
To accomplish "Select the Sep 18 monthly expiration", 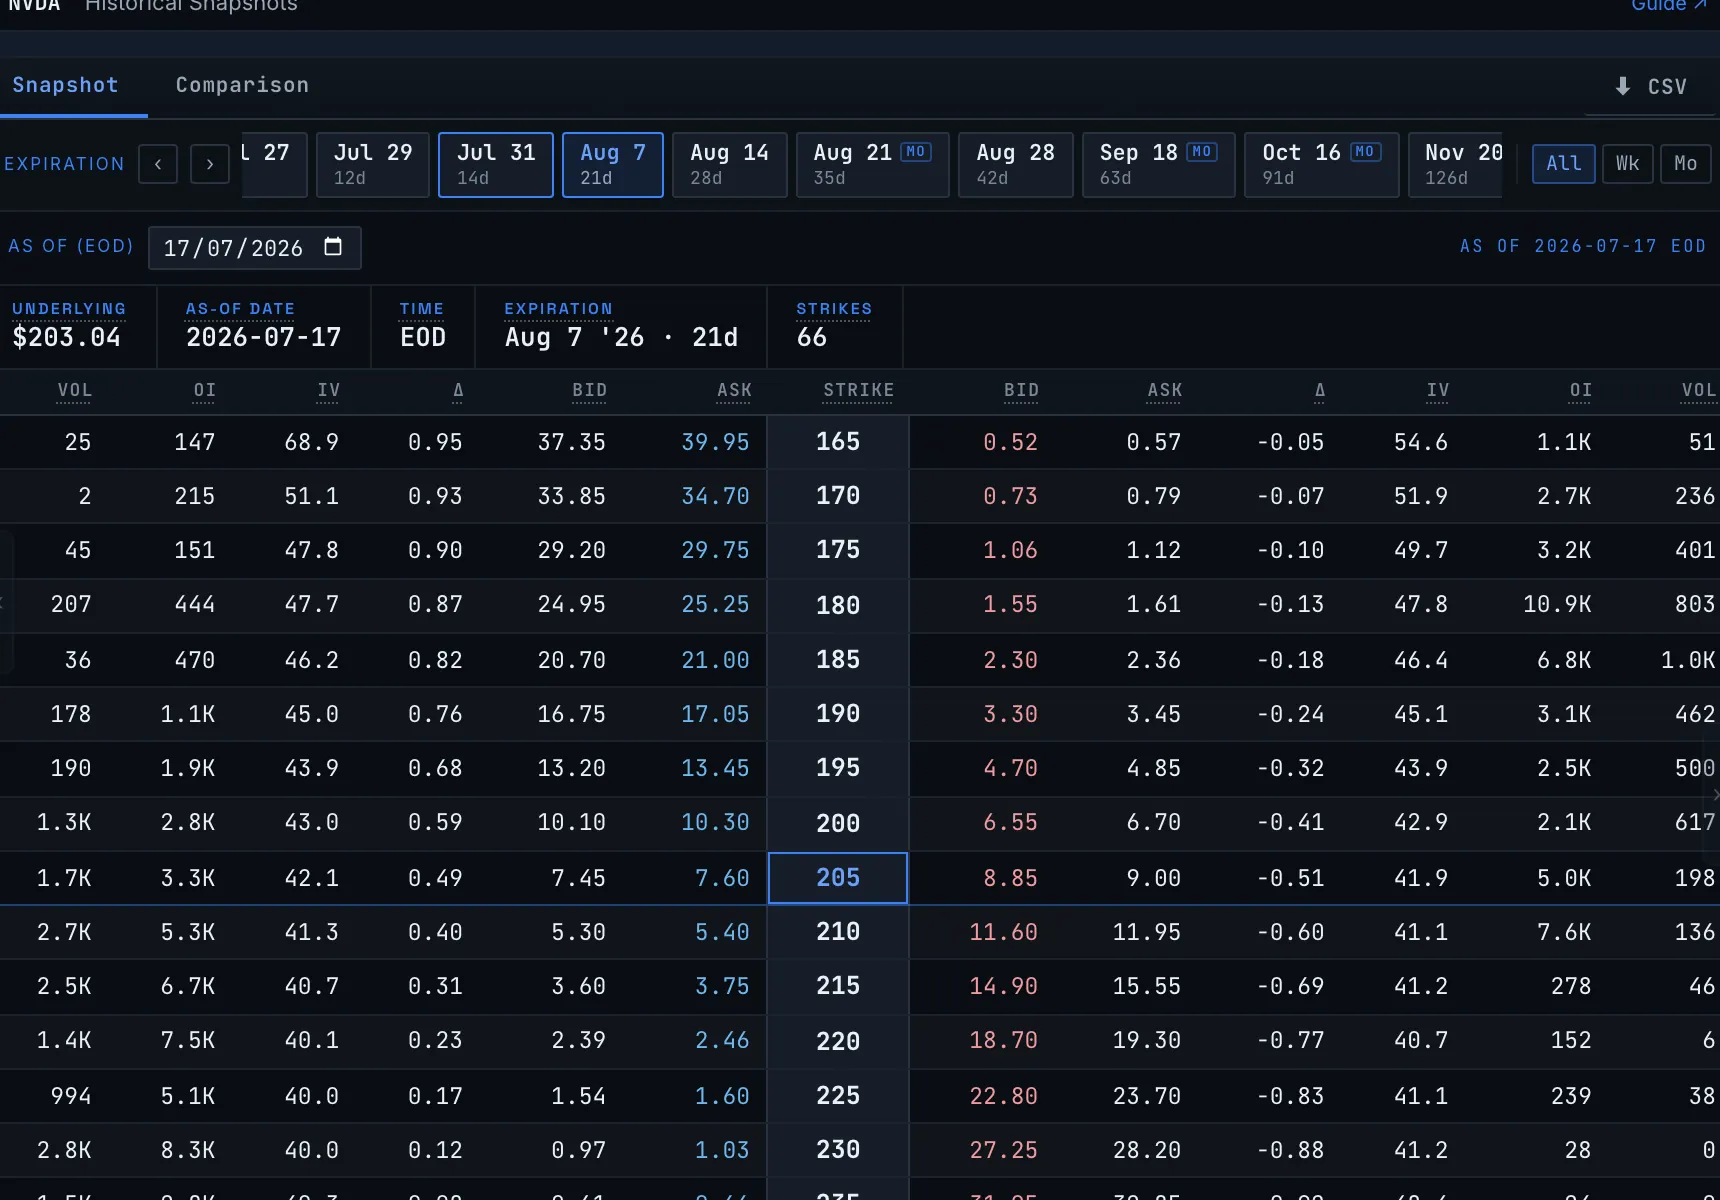I will [x=1159, y=164].
